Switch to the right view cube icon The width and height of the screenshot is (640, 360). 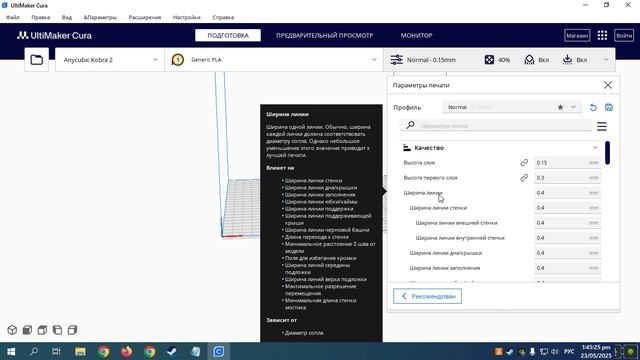[72, 330]
